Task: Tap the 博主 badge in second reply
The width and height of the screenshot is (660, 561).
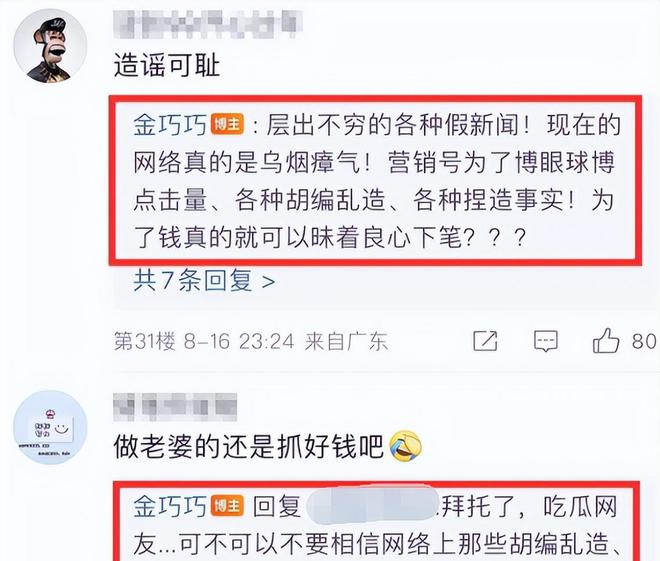Action: 227,505
